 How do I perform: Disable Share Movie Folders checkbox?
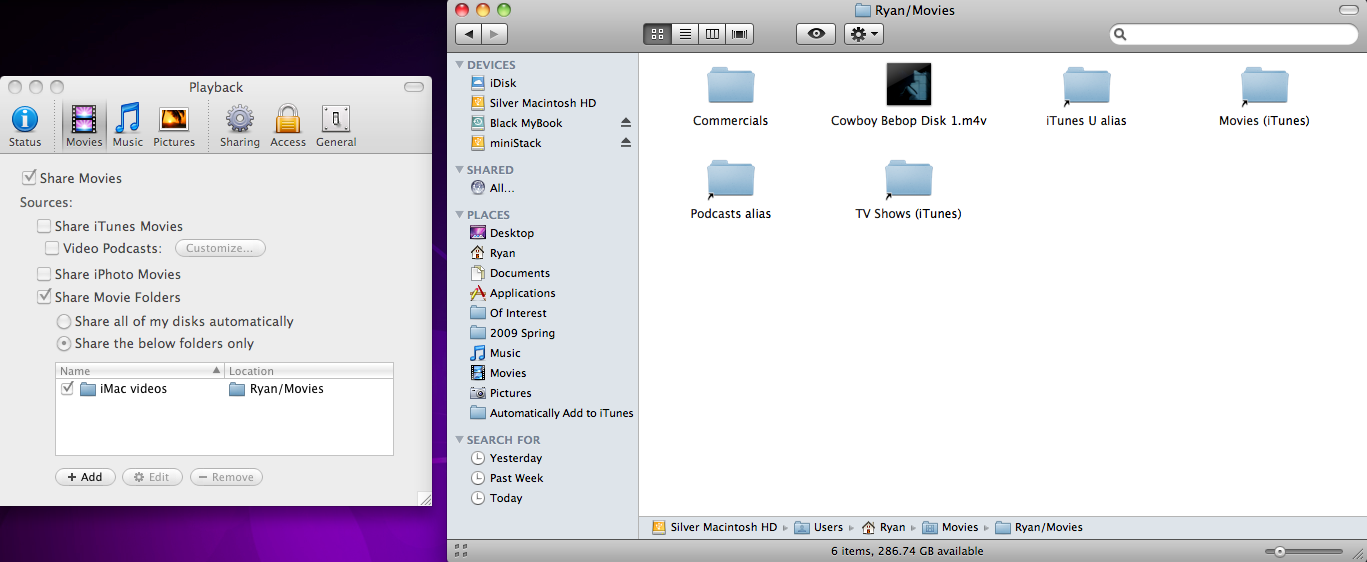point(44,297)
